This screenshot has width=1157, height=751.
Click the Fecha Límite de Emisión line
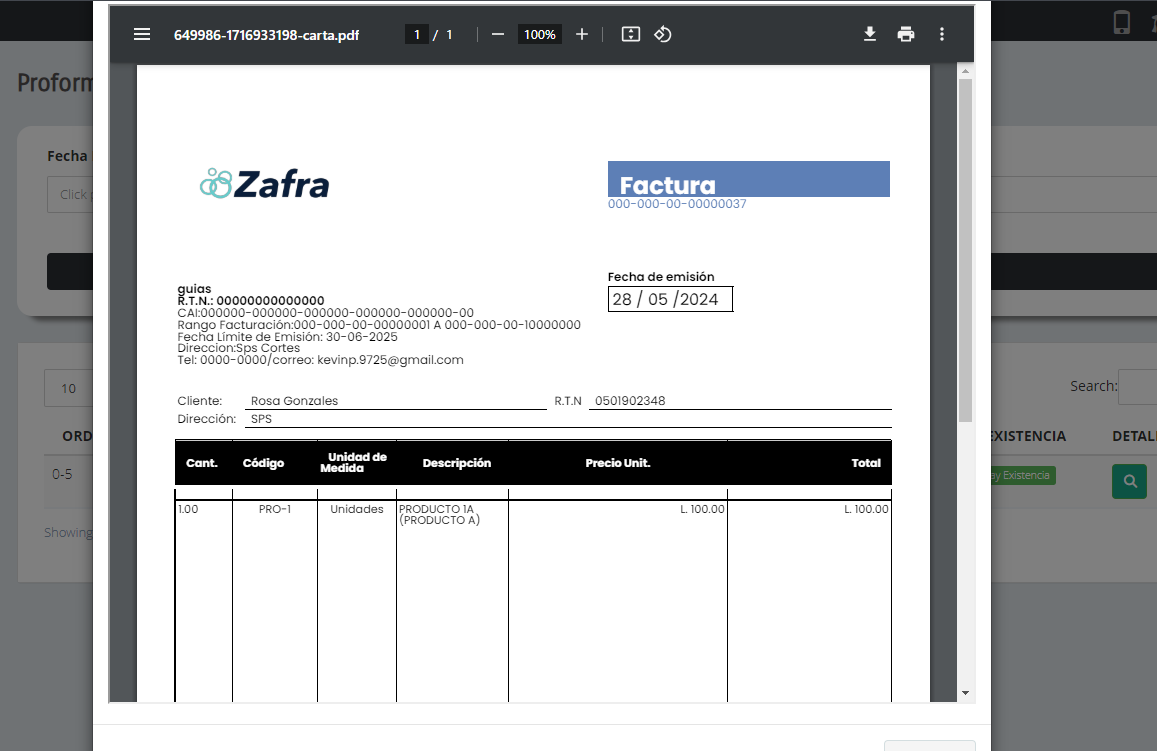[287, 336]
